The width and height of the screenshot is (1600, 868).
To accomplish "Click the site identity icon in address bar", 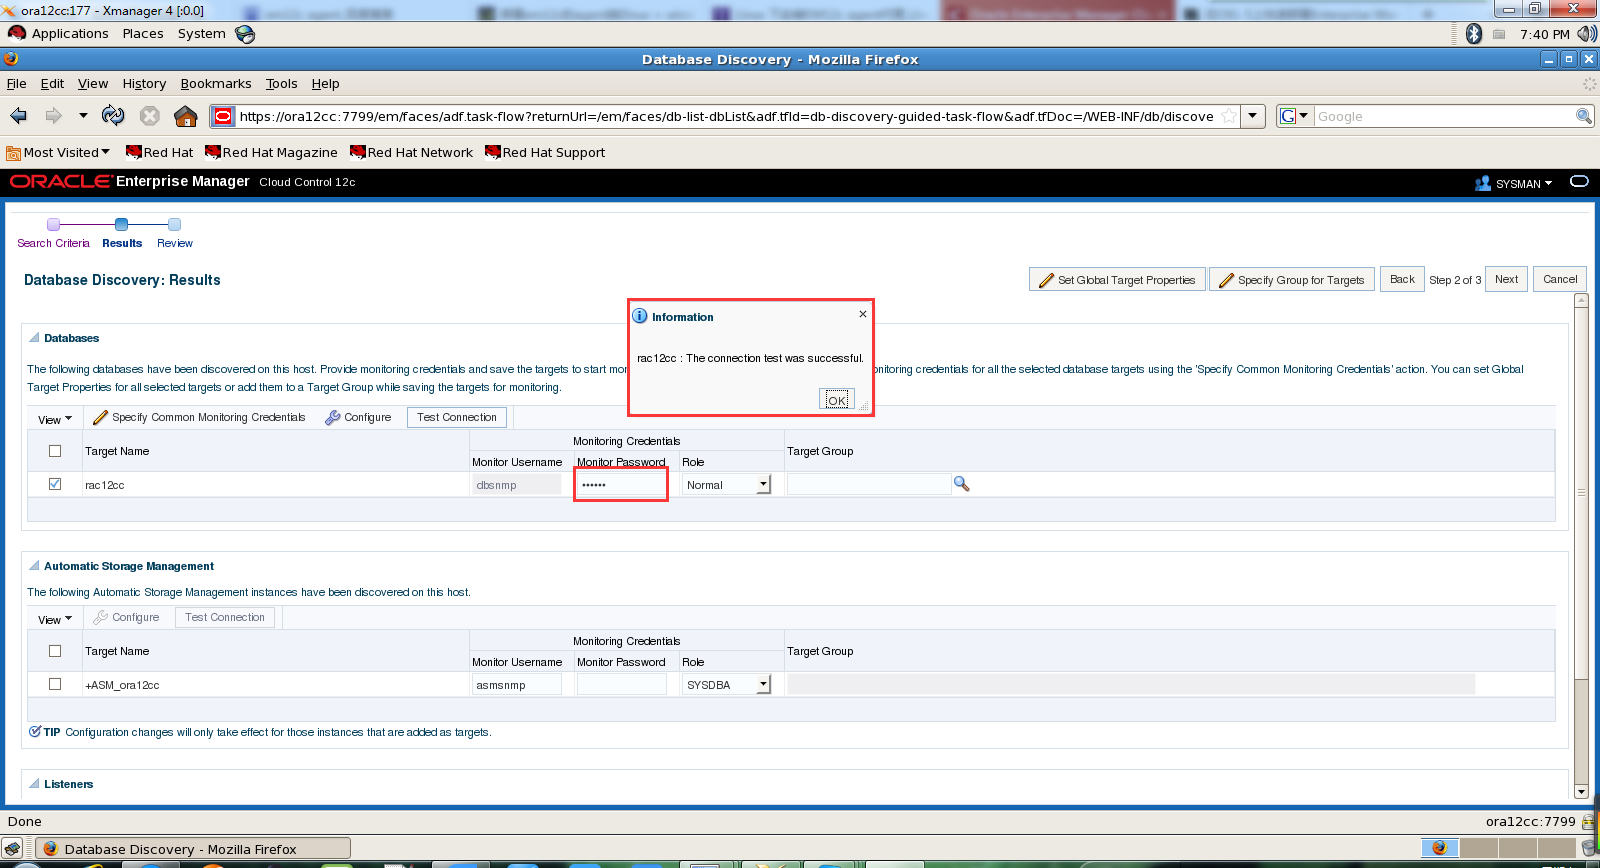I will [223, 116].
